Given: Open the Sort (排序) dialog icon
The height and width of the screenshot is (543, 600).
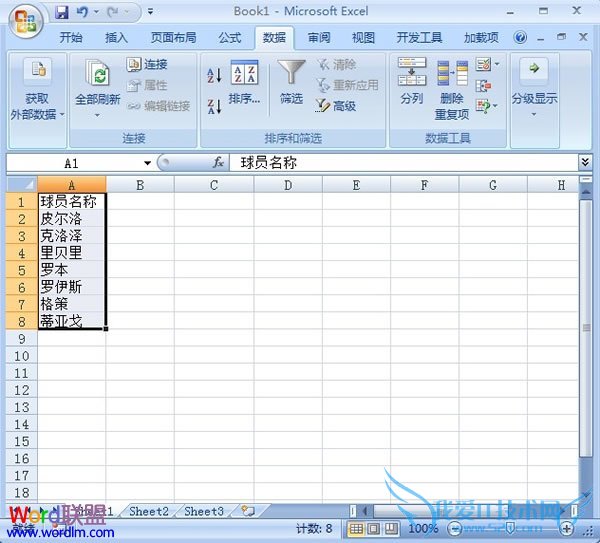Looking at the screenshot, I should [245, 82].
